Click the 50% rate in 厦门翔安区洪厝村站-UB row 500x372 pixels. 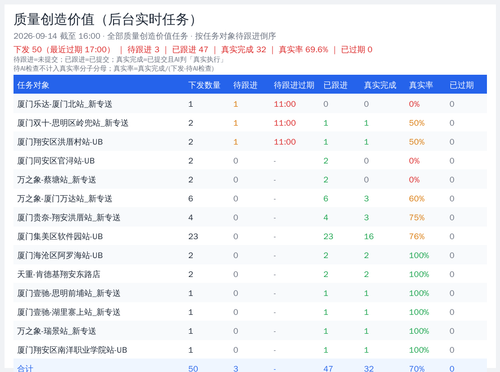[x=417, y=142]
